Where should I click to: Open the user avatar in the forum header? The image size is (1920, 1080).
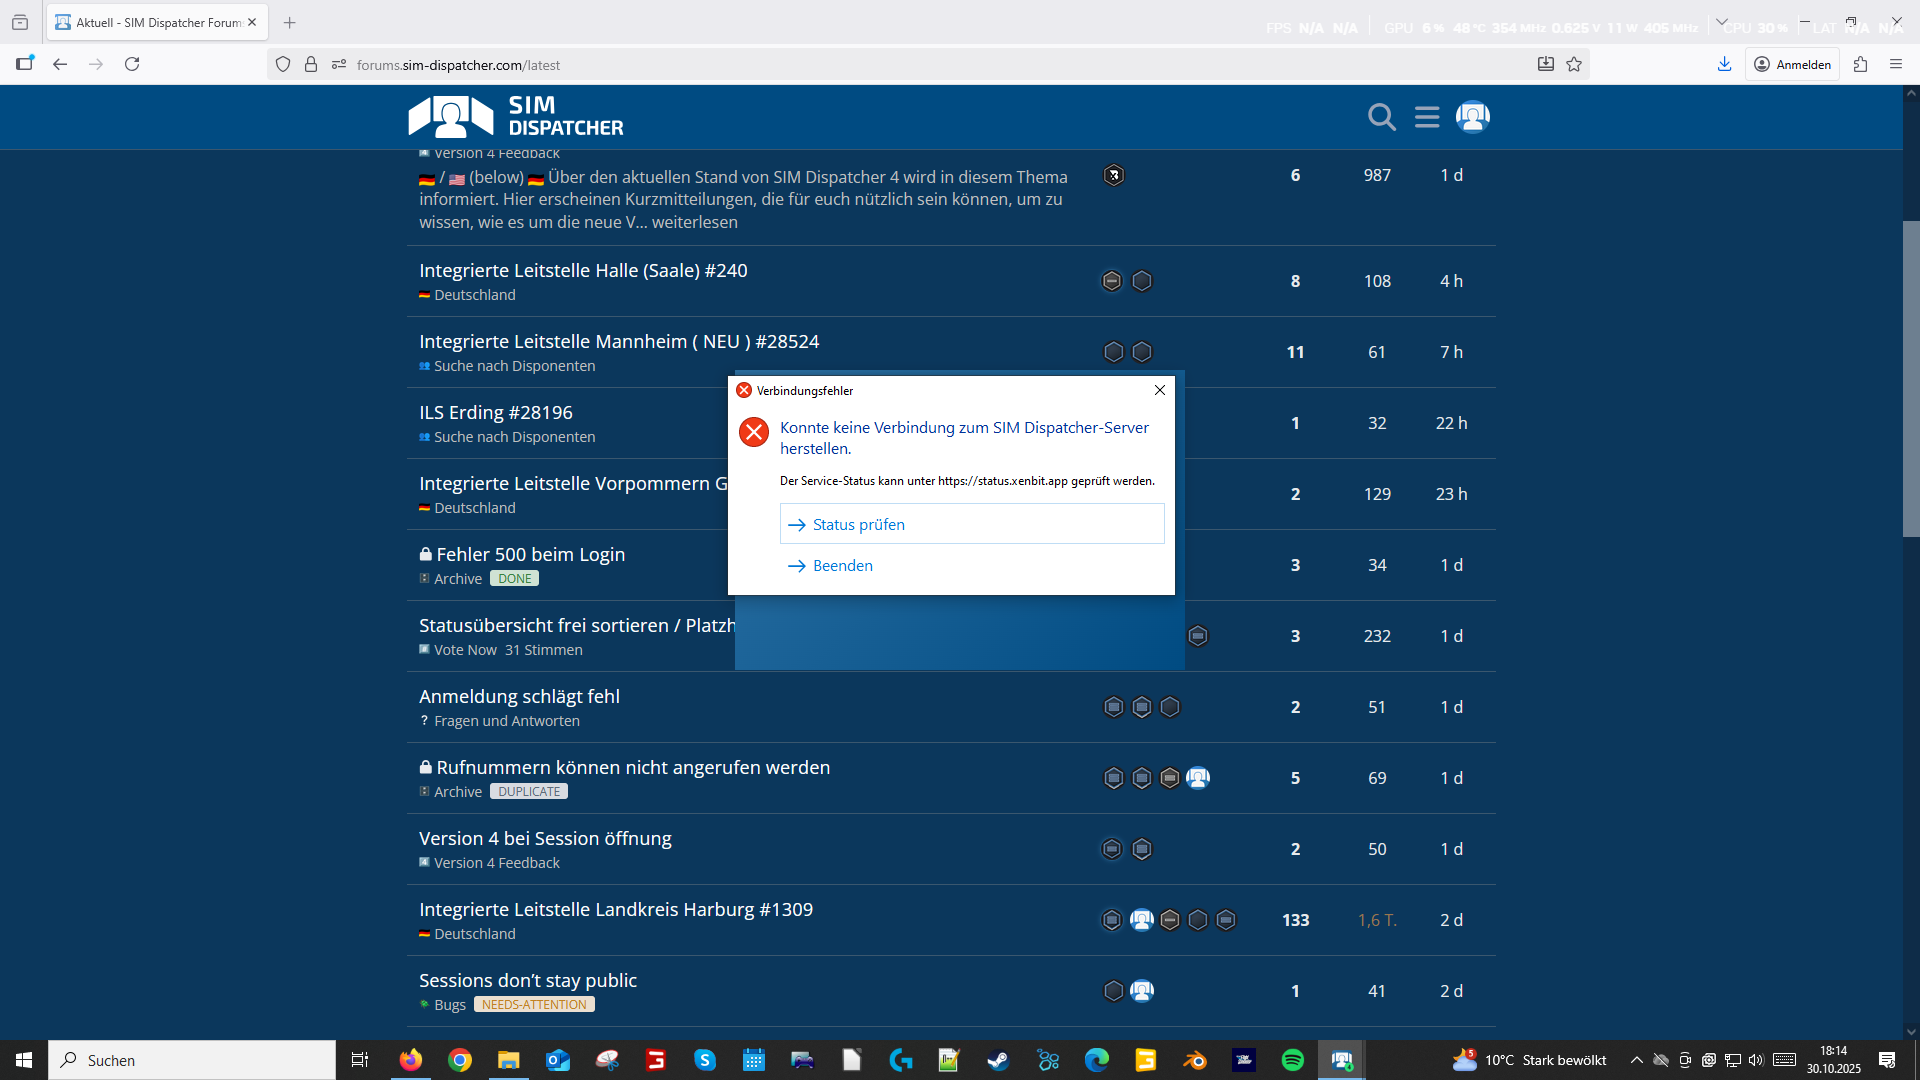[1473, 117]
